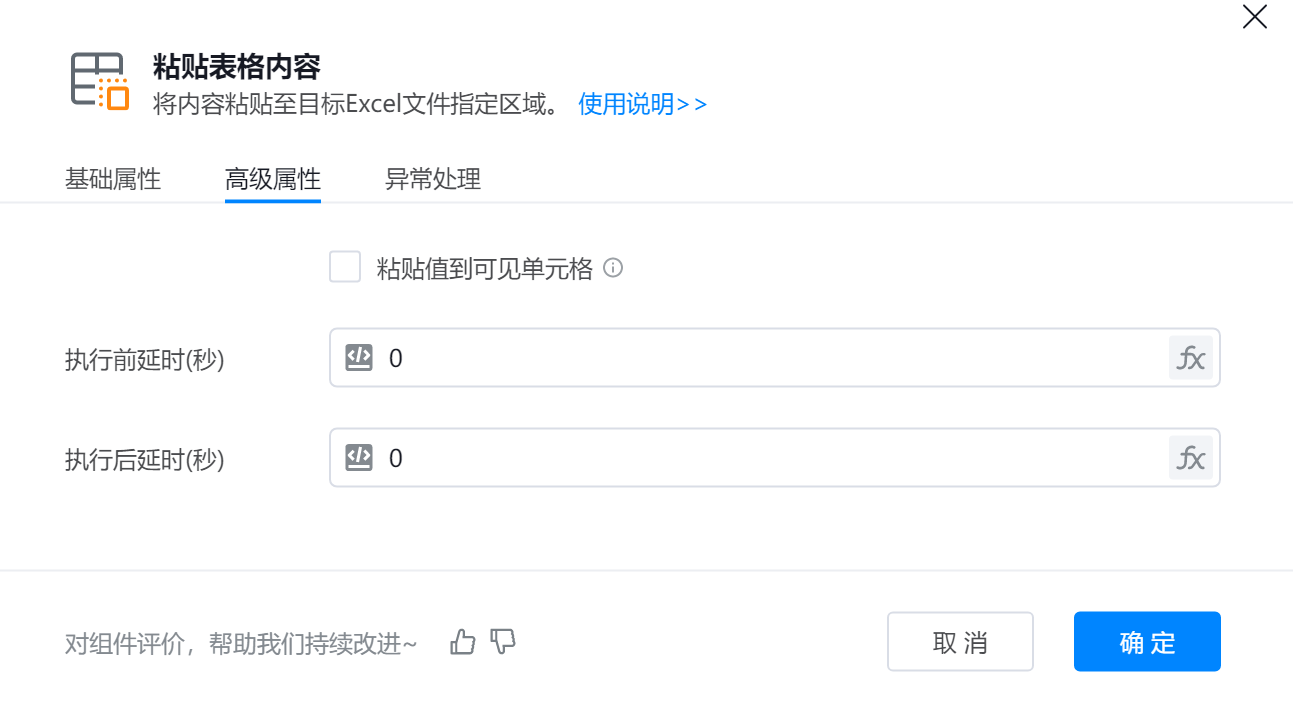The height and width of the screenshot is (702, 1293).
Task: Click the info icon beside 粘贴值到可见单元格
Action: pos(614,268)
